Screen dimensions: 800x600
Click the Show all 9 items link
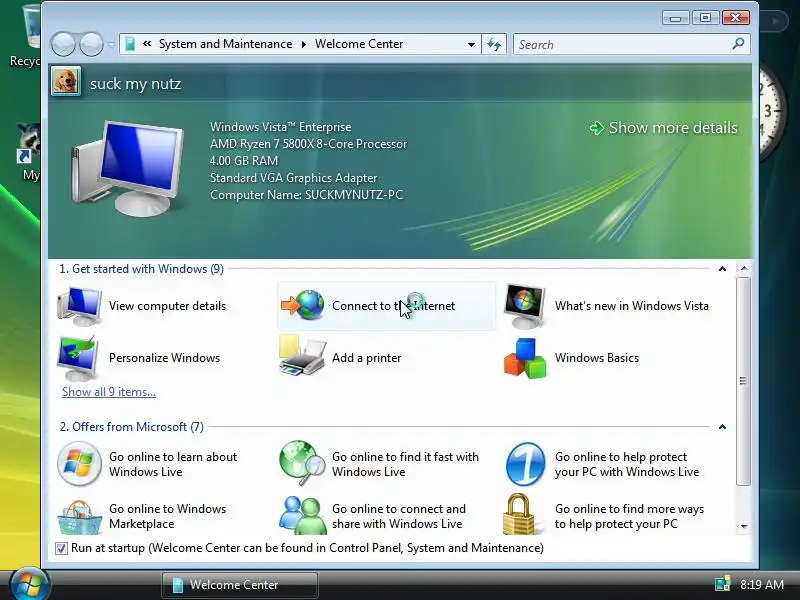(109, 392)
